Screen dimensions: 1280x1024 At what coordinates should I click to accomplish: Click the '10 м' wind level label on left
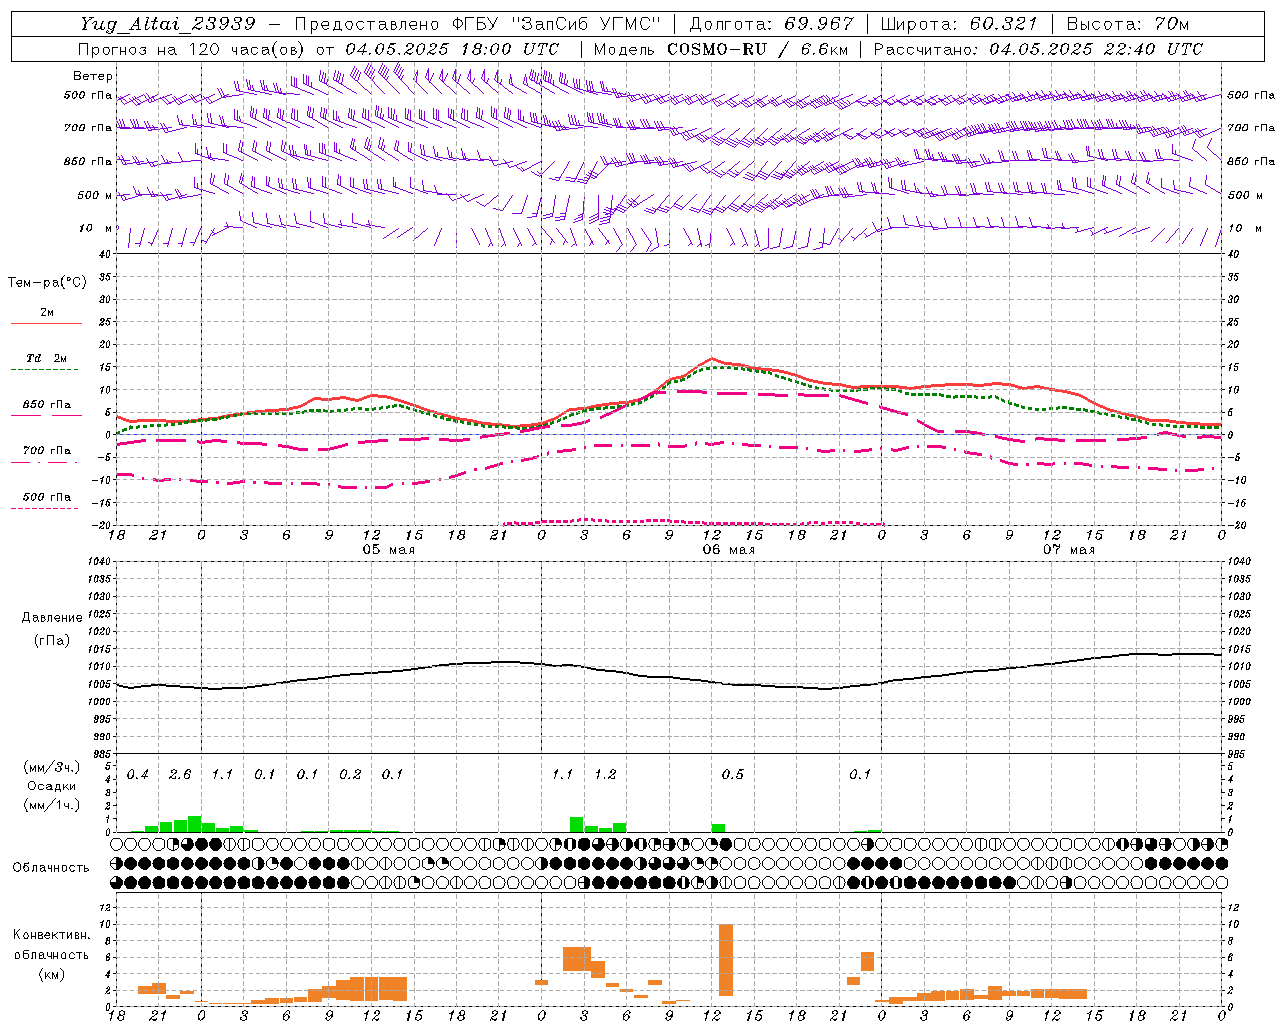pos(97,228)
